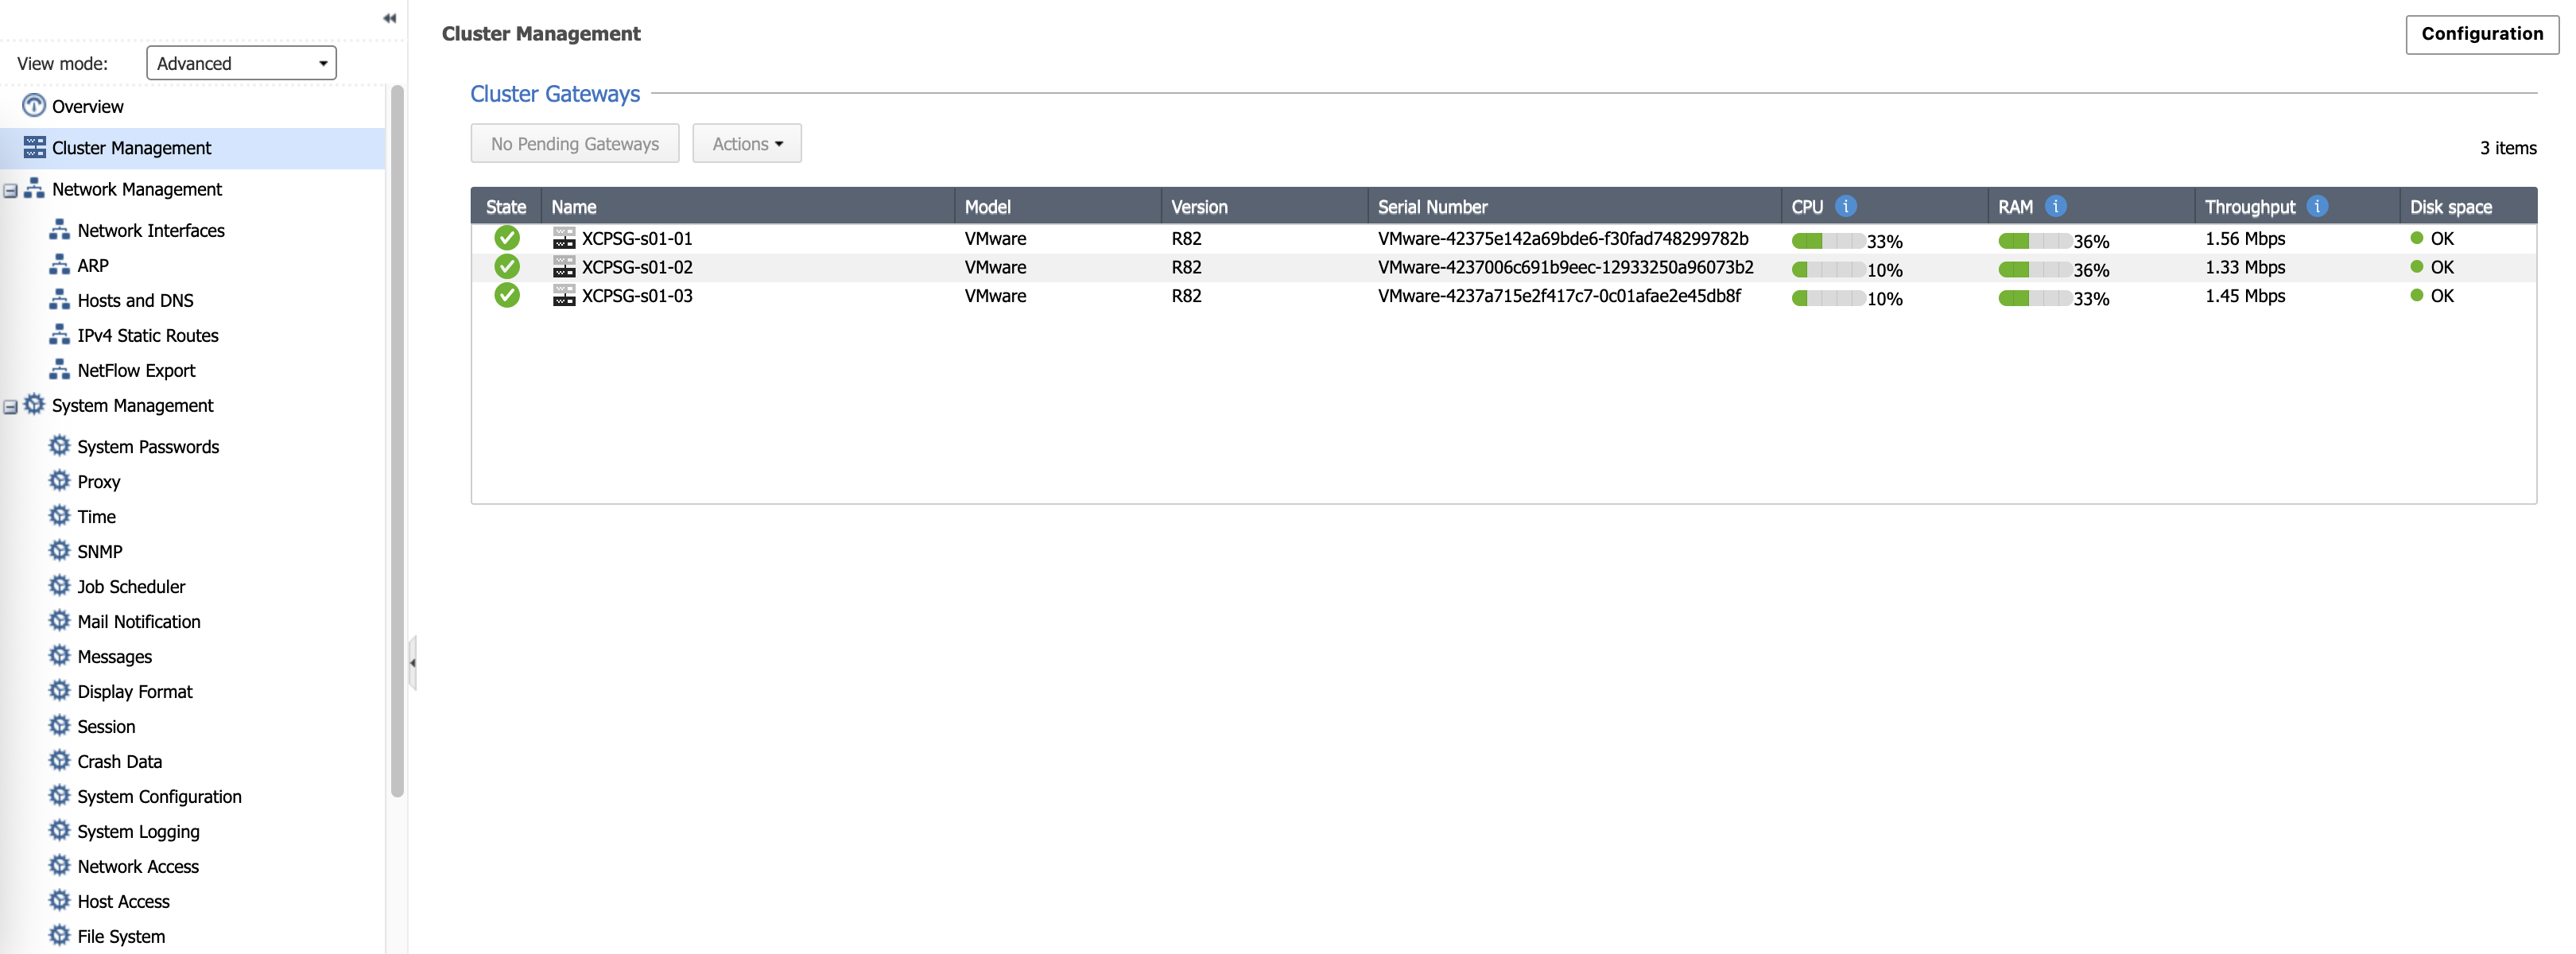The image size is (2576, 954).
Task: Click the green state checkmark for XCPSG-s01-01
Action: [x=507, y=238]
